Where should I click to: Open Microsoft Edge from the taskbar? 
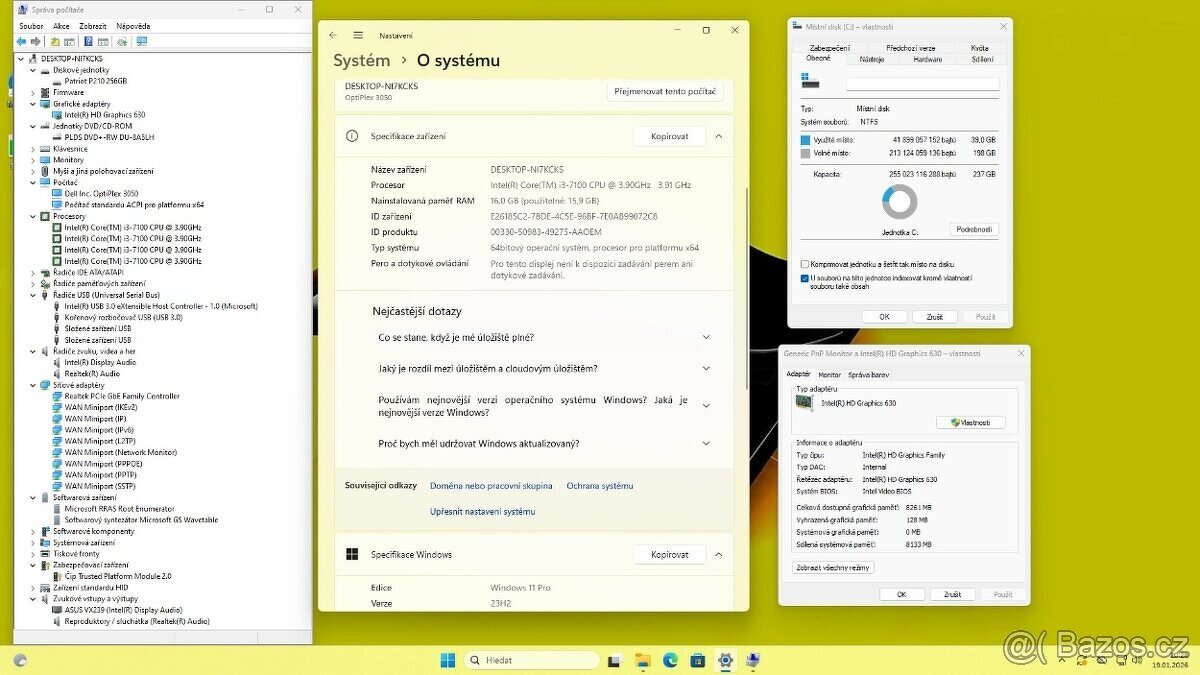coord(670,661)
